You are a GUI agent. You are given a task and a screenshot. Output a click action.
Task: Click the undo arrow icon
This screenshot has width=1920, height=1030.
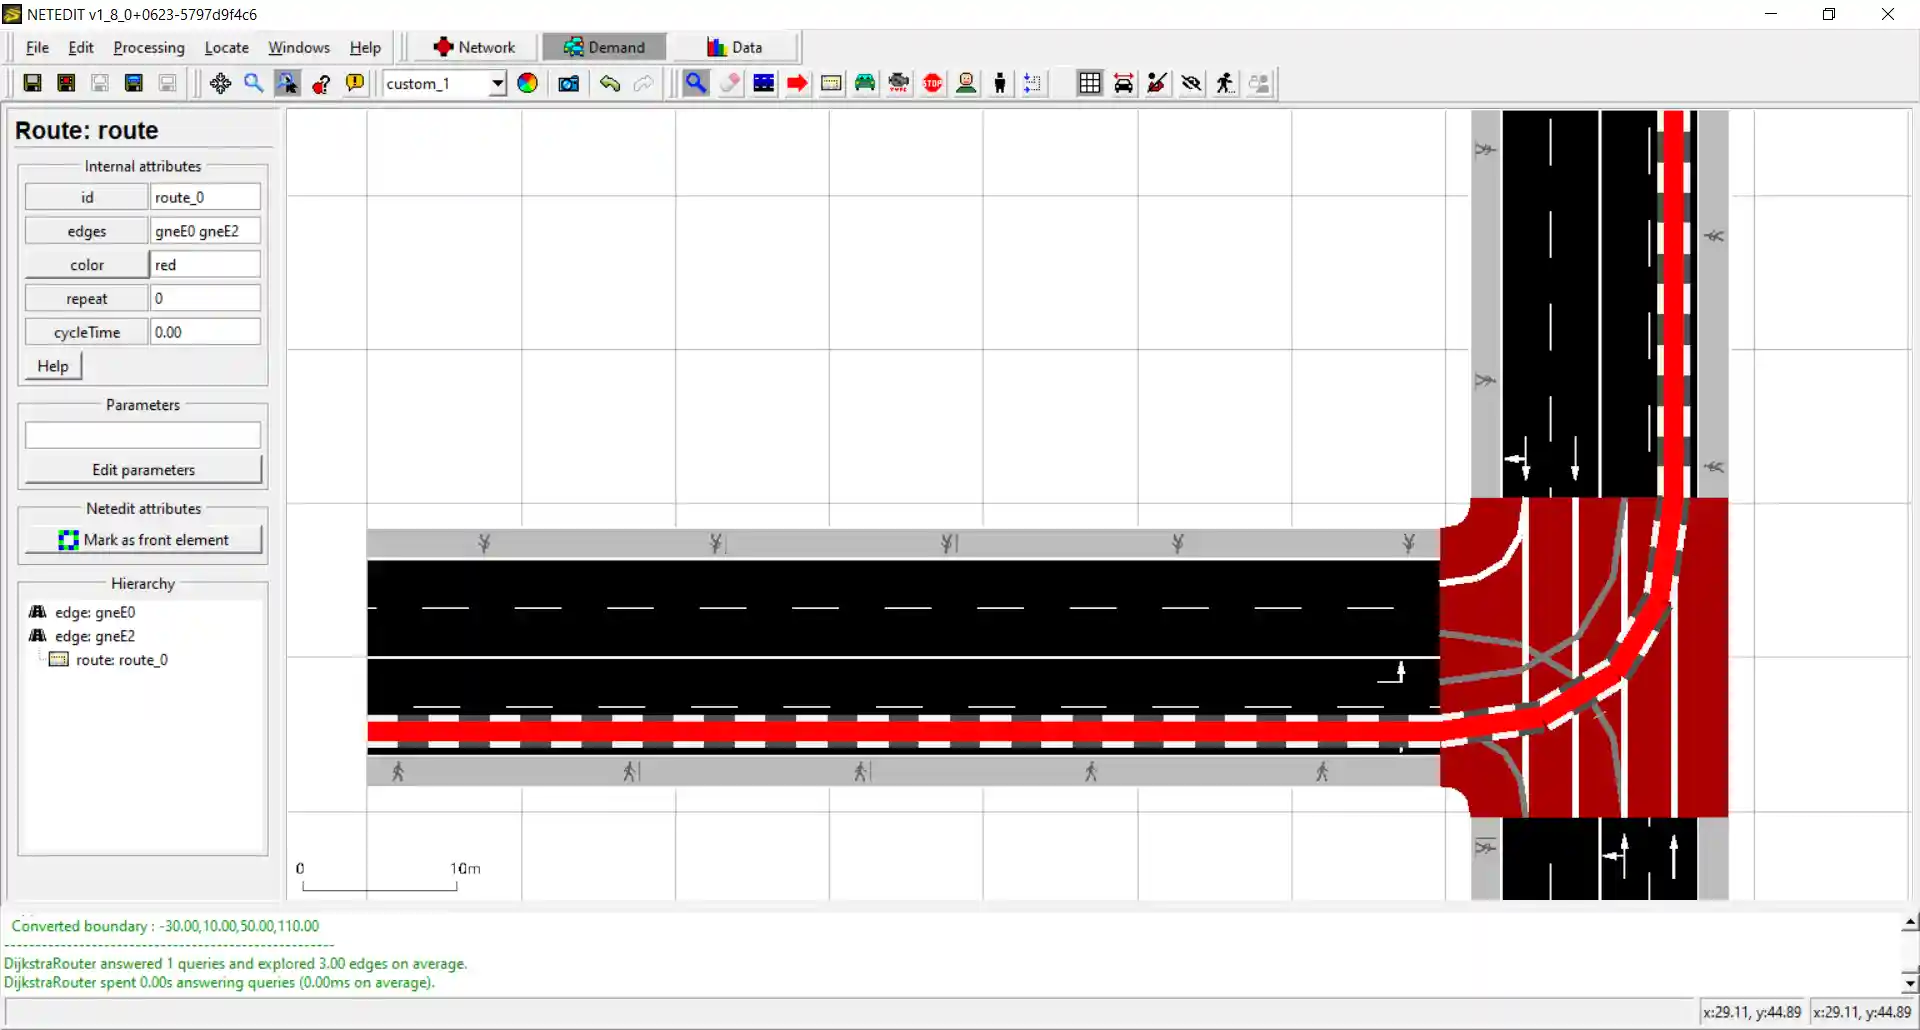pos(609,84)
